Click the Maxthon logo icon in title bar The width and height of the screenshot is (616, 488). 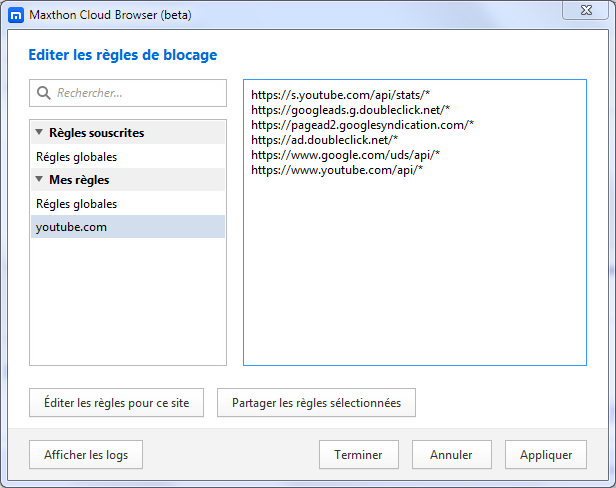click(x=16, y=15)
